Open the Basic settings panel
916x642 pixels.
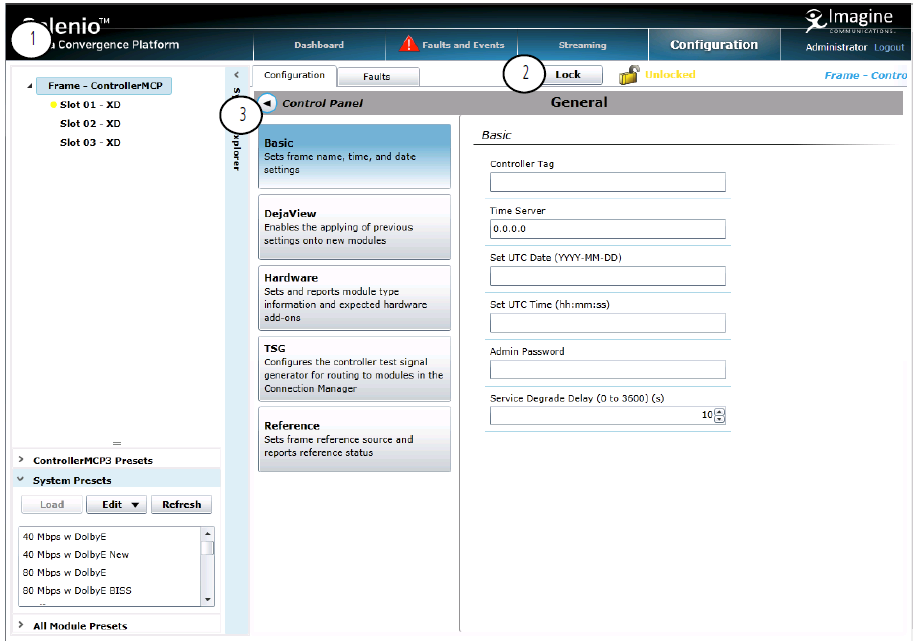[355, 156]
